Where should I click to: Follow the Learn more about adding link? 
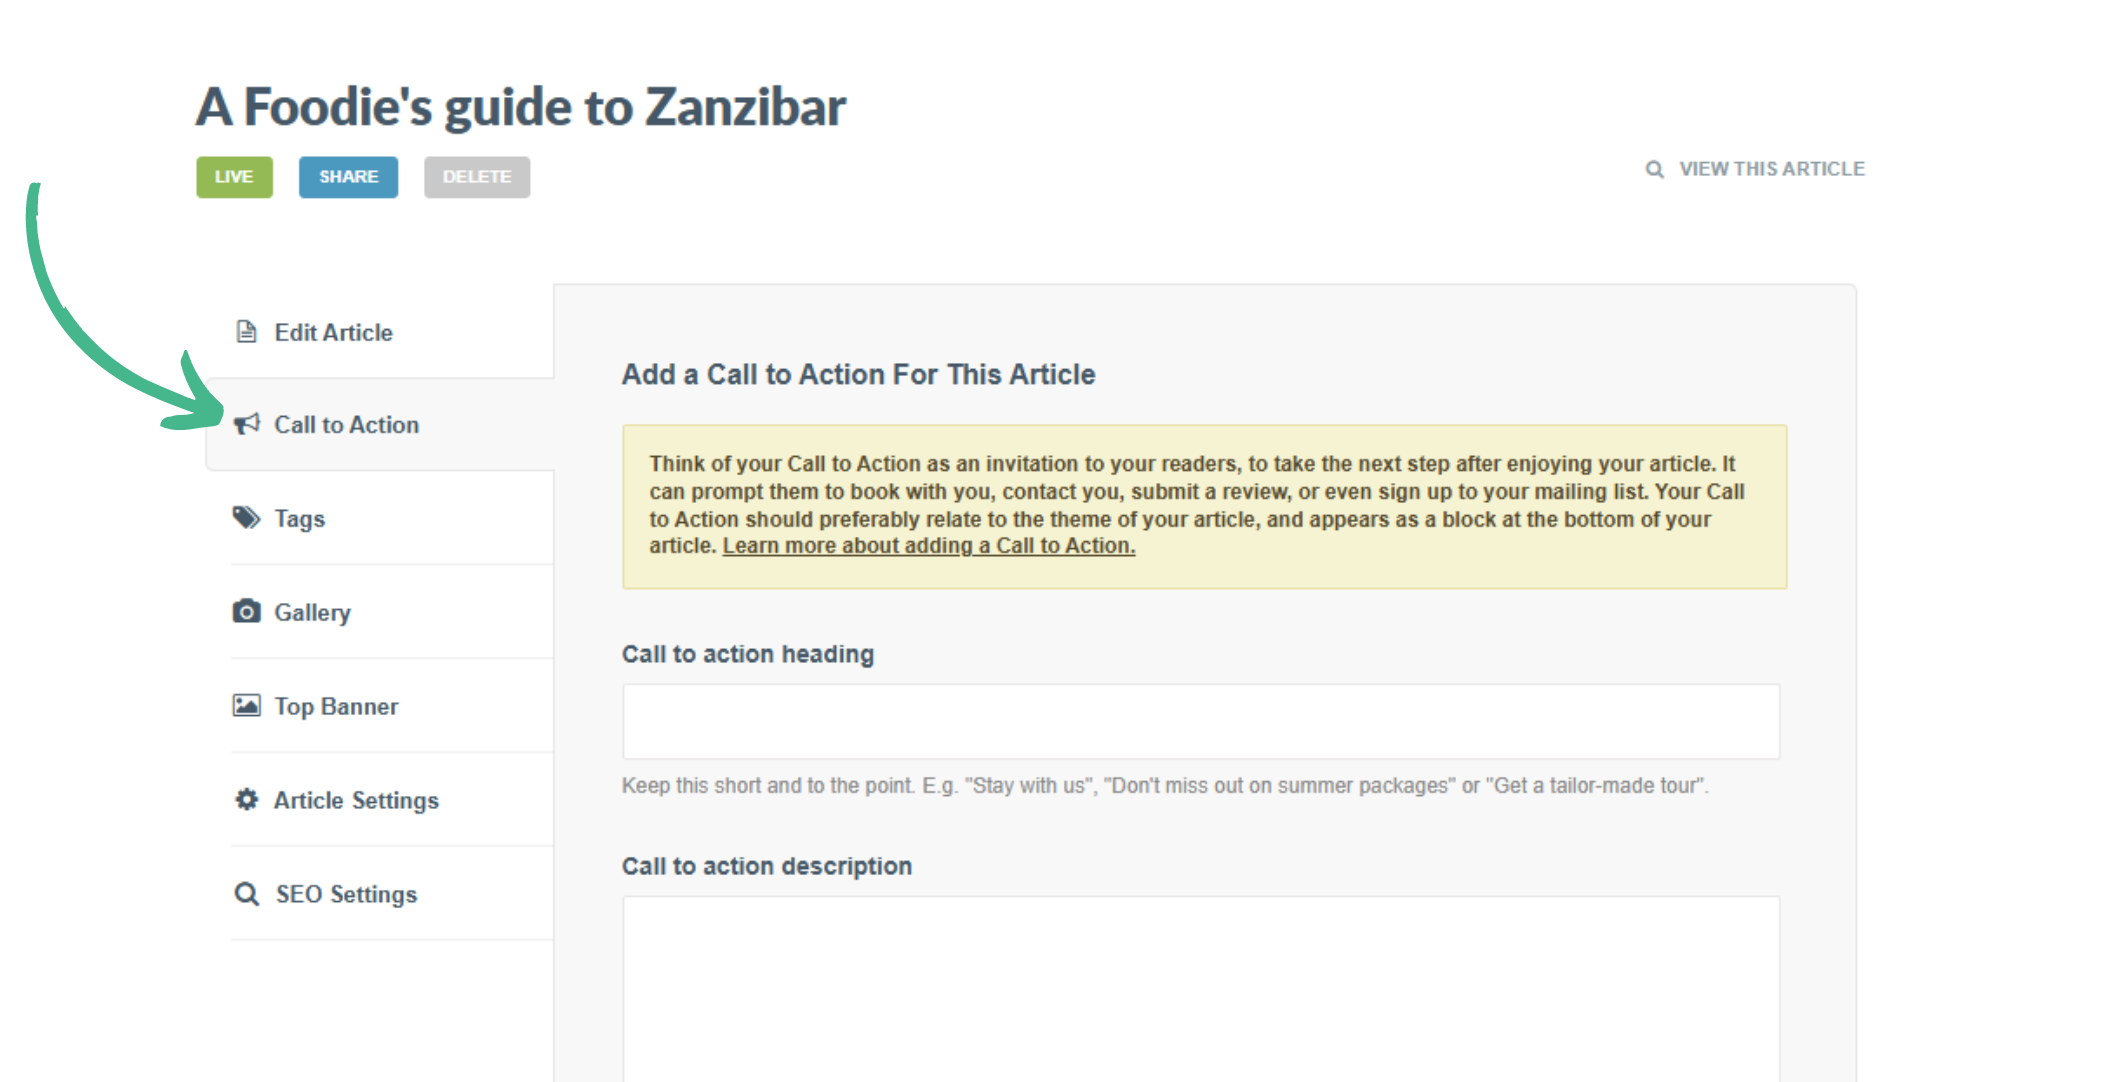point(928,546)
